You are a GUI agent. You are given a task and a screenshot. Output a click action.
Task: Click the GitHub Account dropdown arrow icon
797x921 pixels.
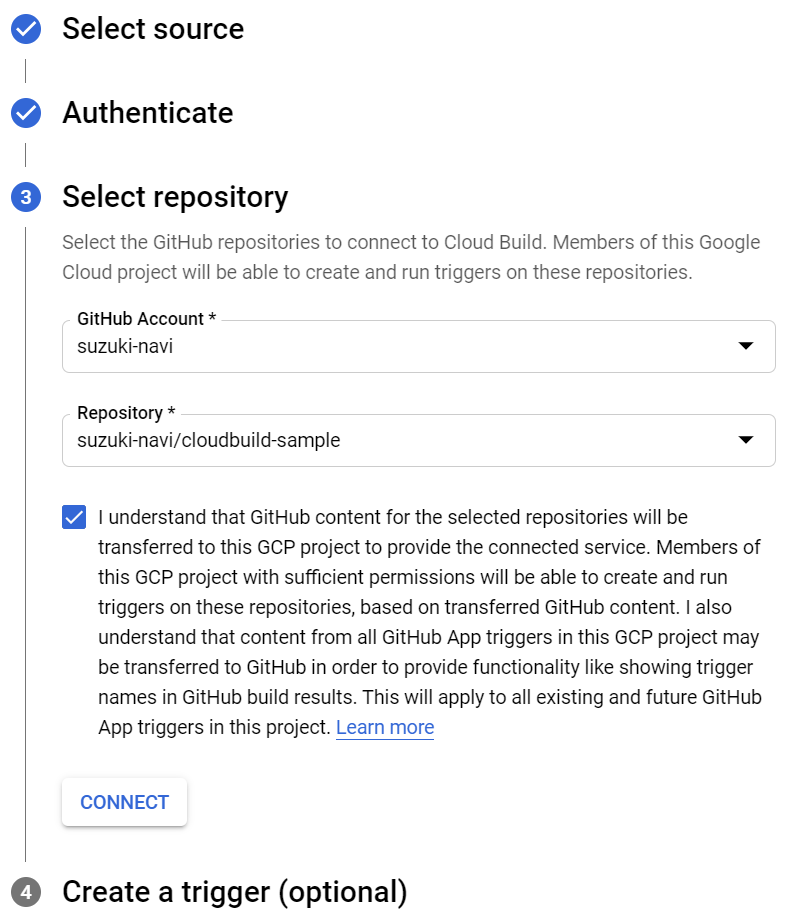[746, 346]
